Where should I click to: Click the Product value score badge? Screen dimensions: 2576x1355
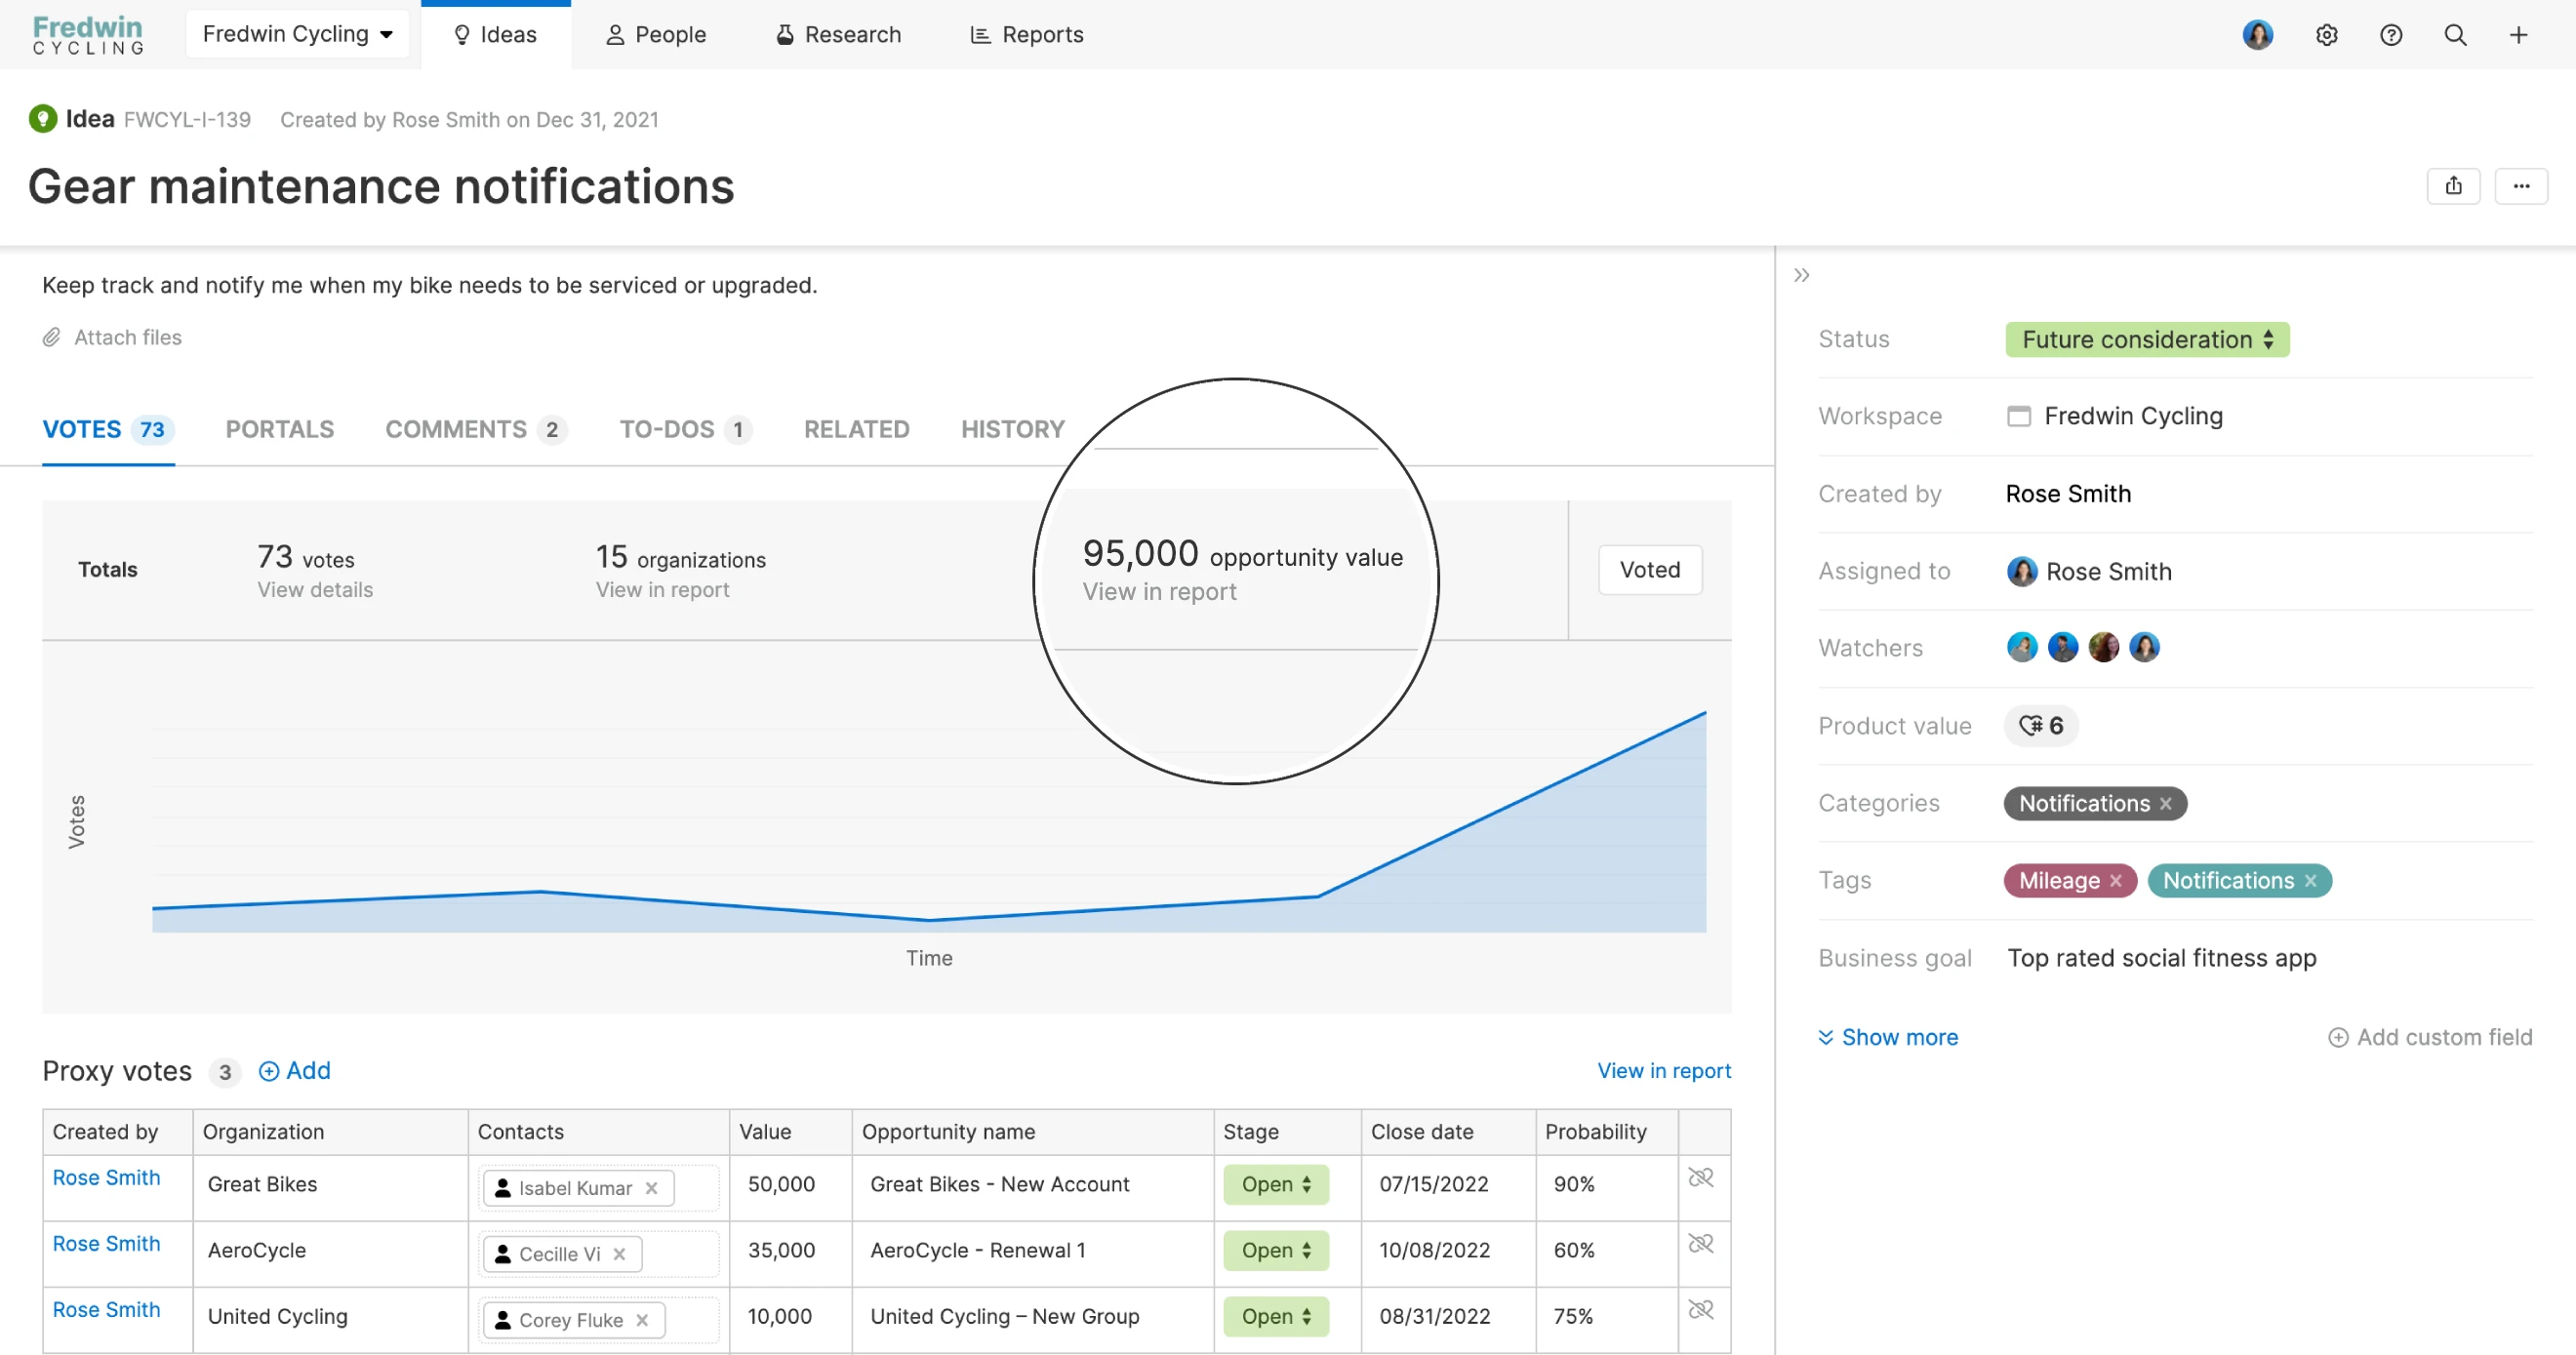2040,725
